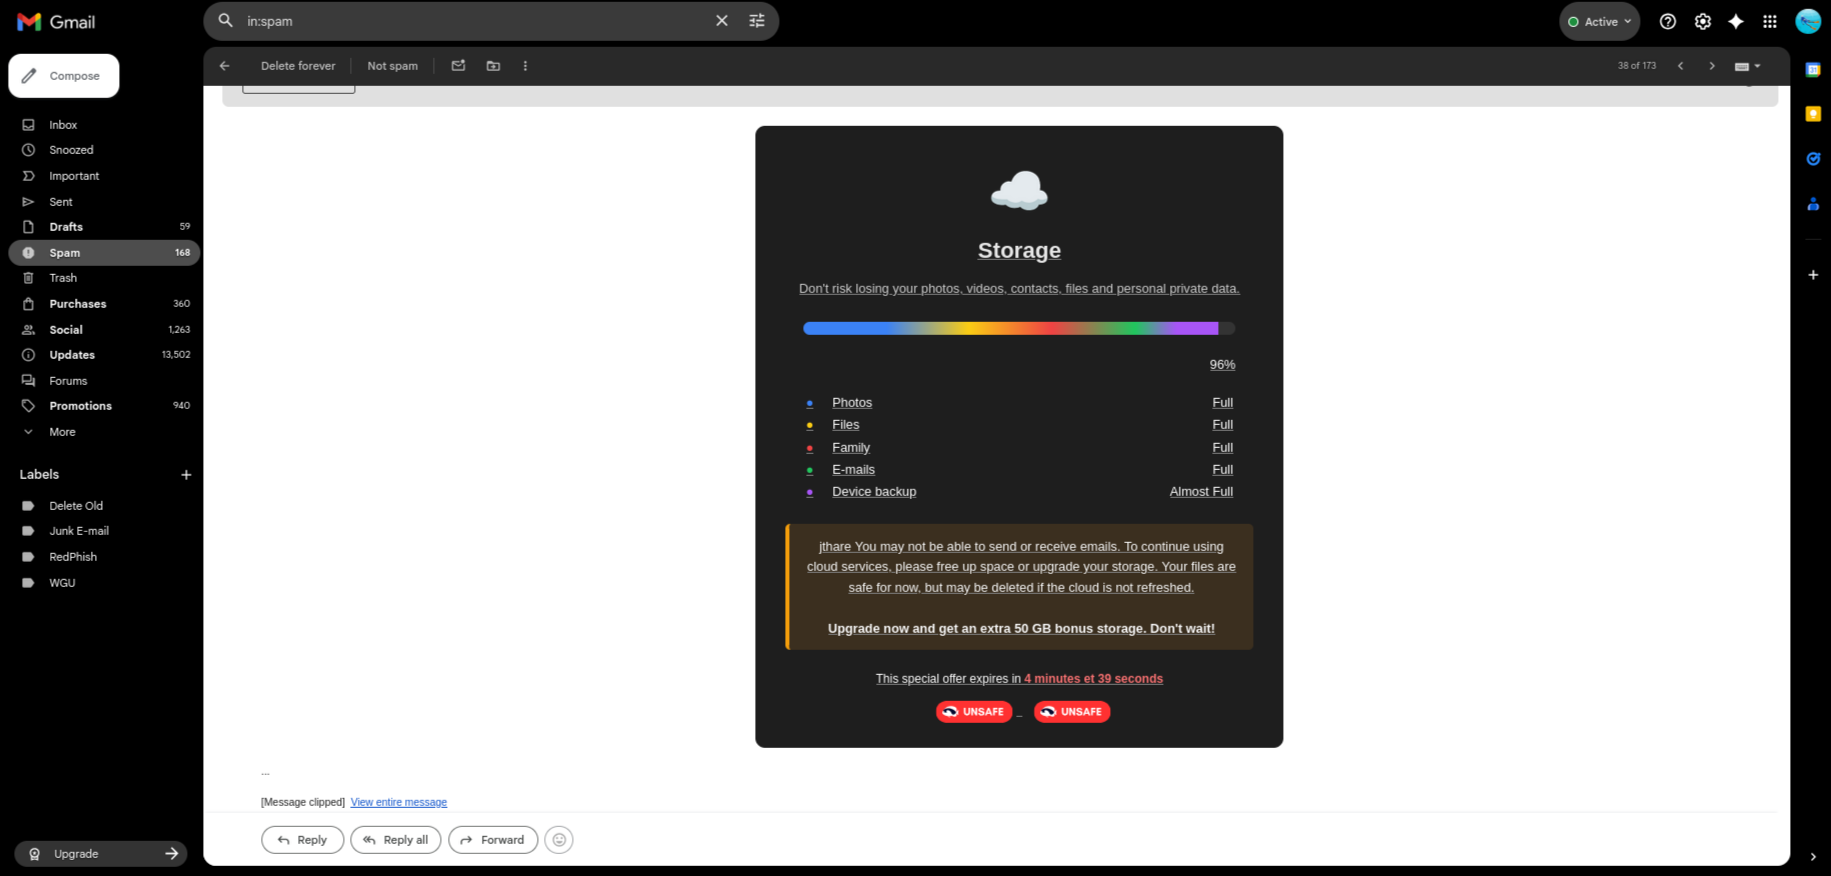The height and width of the screenshot is (876, 1831).
Task: Click the rainbow storage progress bar
Action: pos(1019,328)
